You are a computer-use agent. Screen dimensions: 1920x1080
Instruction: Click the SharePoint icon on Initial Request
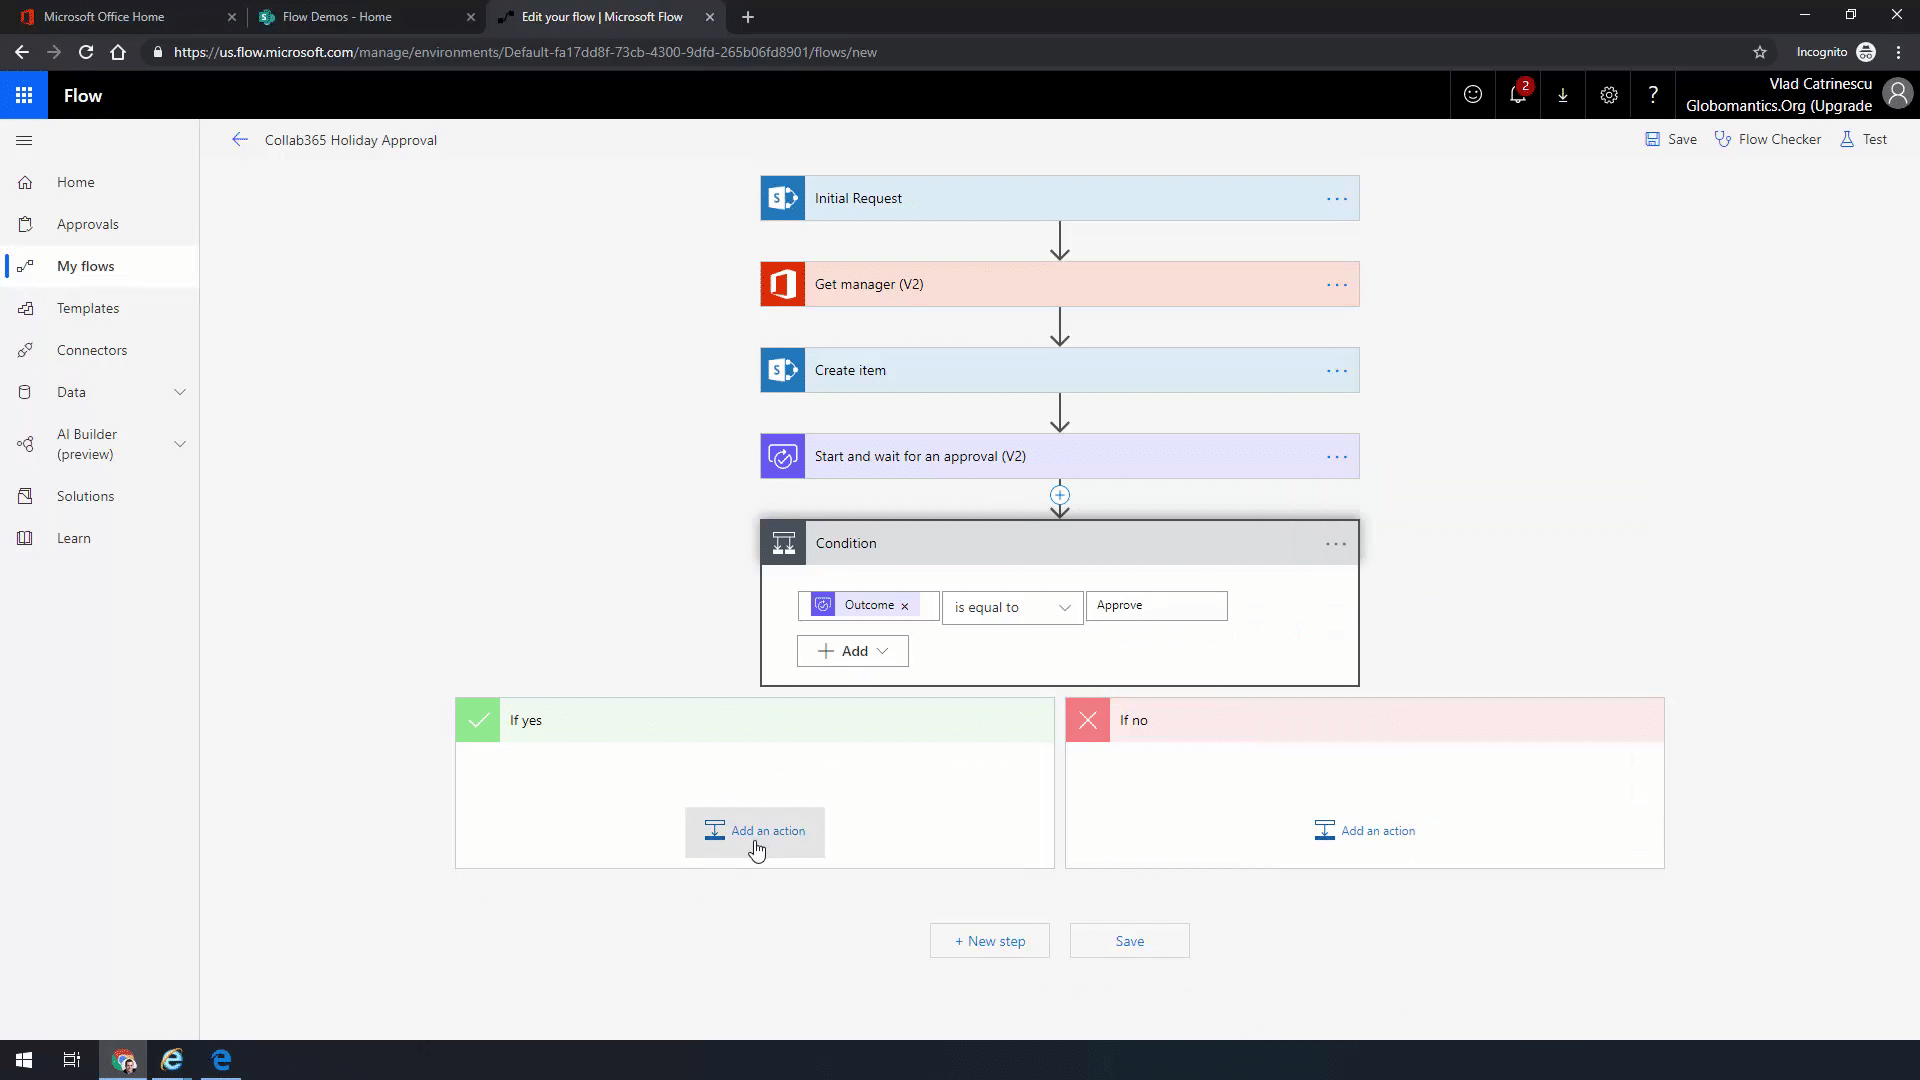783,198
